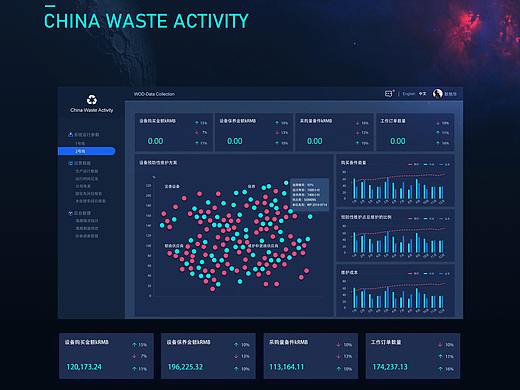The image size is (520, 390).
Task: Click up arrow beside 11% in 120,173.24 card
Action: (134, 369)
